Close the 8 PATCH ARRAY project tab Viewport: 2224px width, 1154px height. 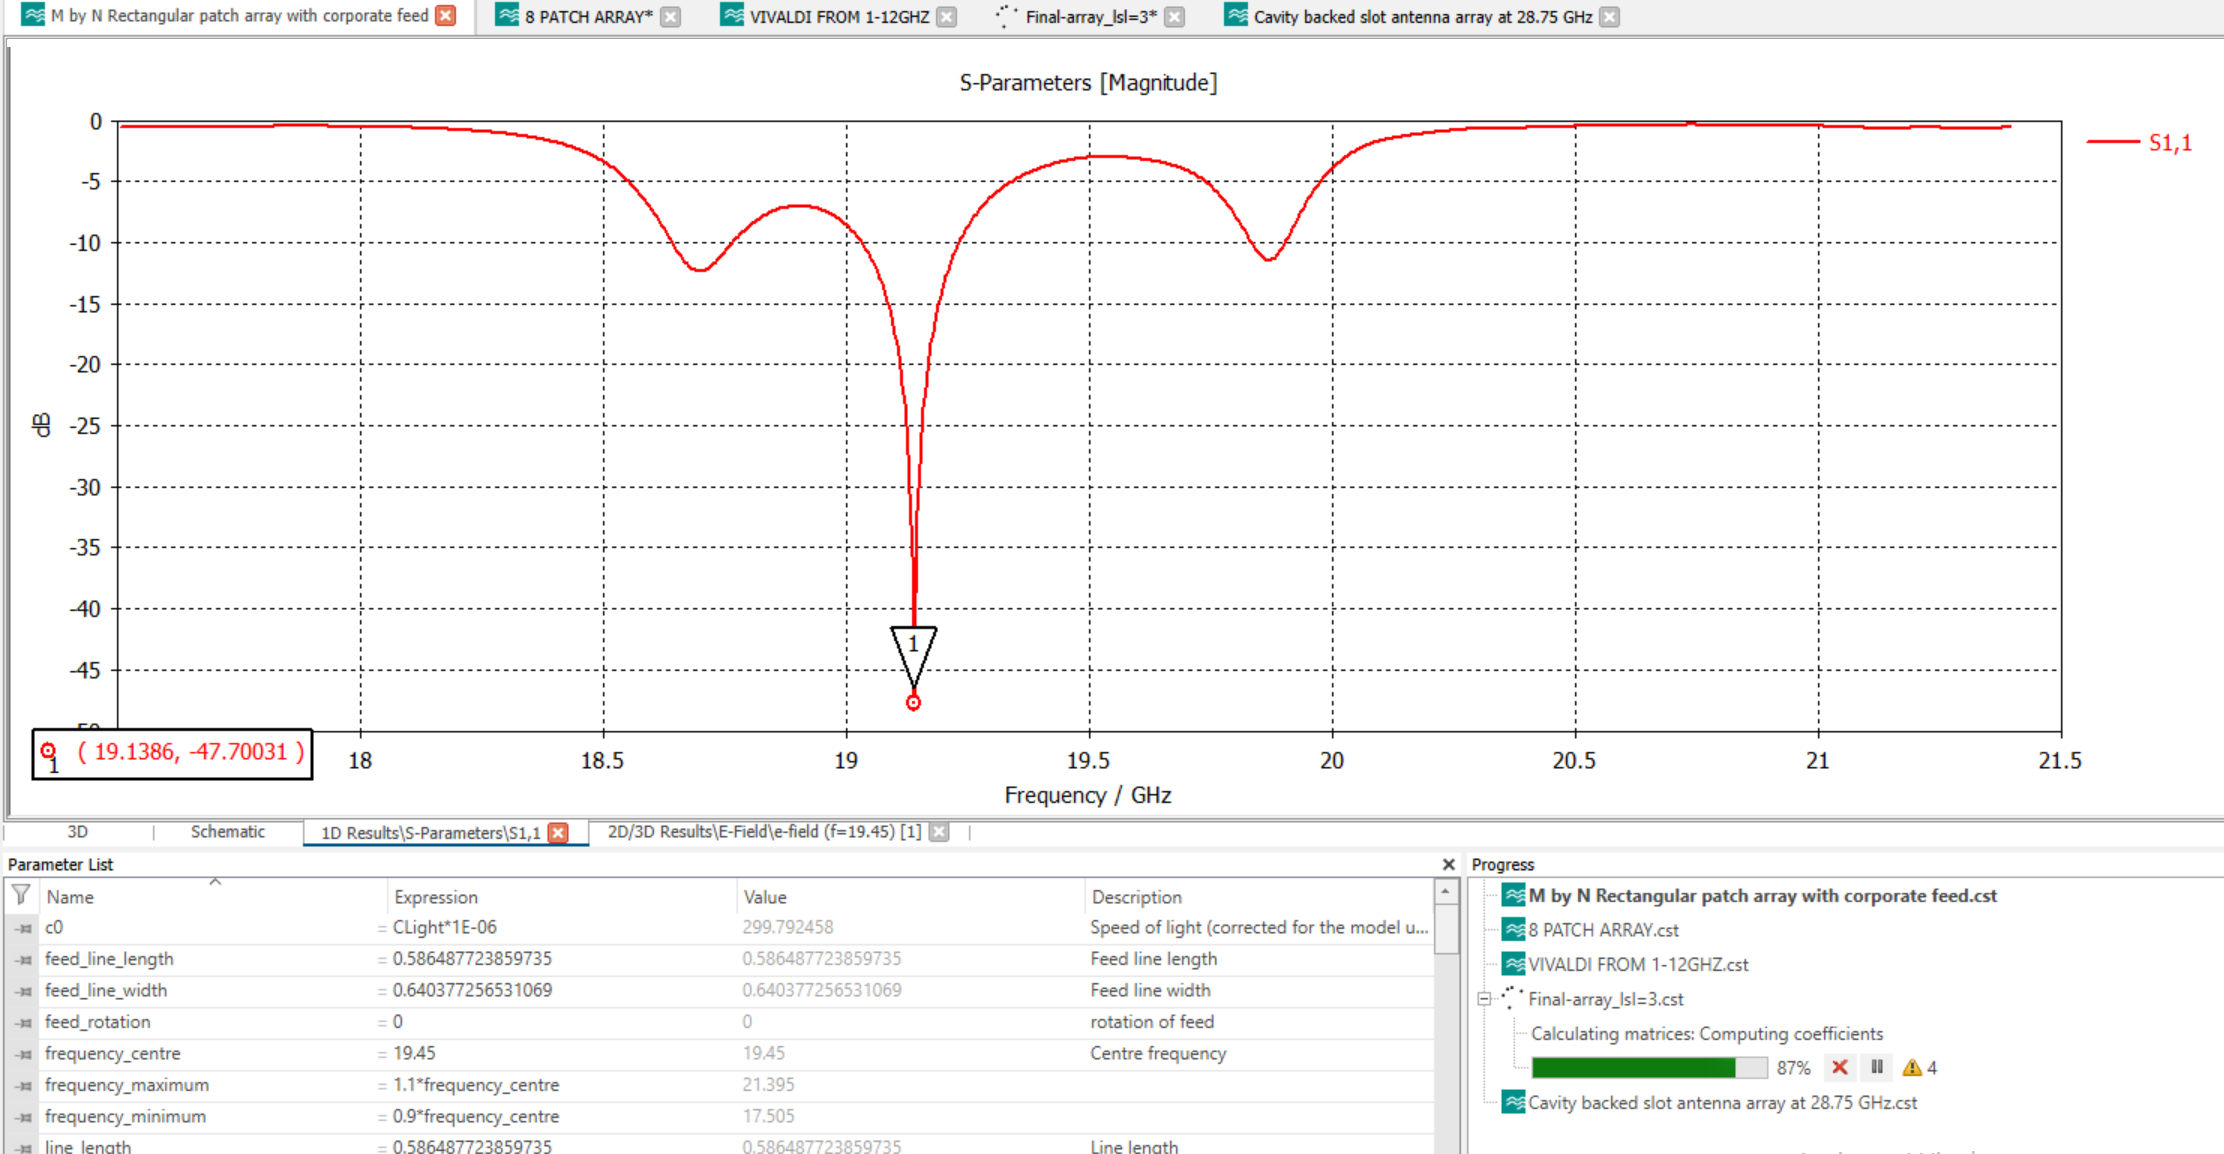coord(672,17)
